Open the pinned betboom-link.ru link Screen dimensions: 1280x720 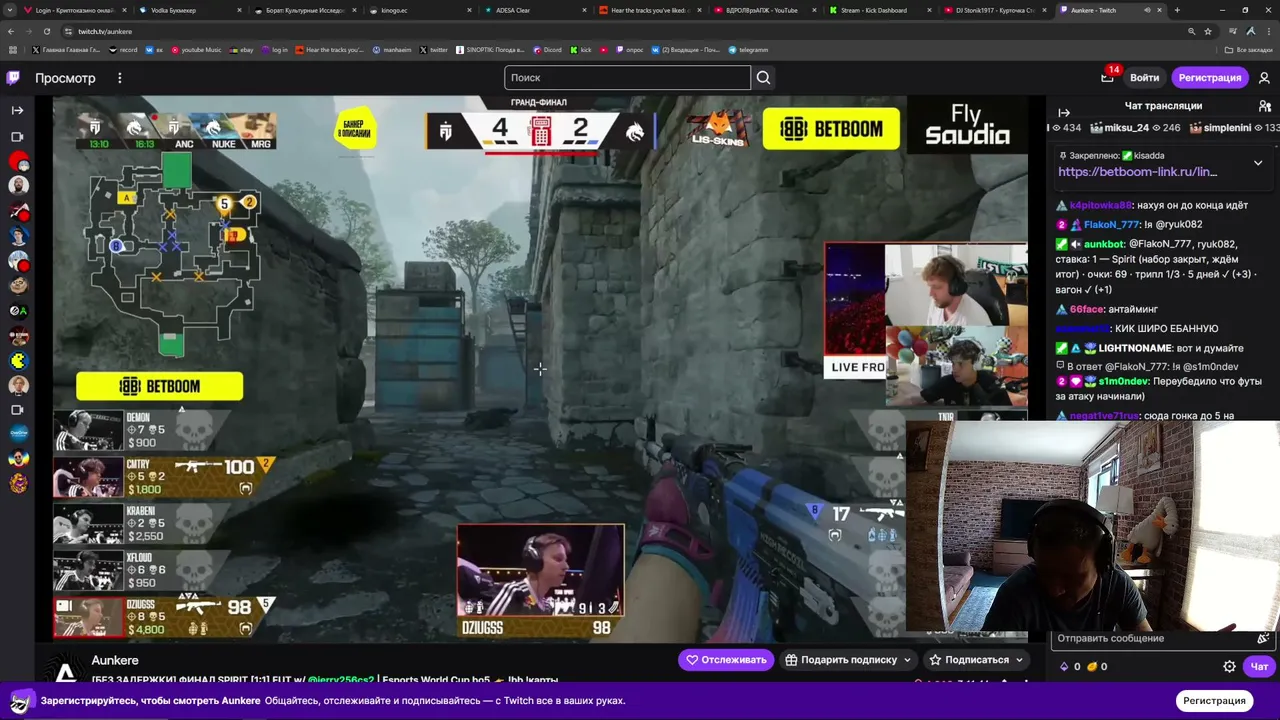click(1137, 172)
